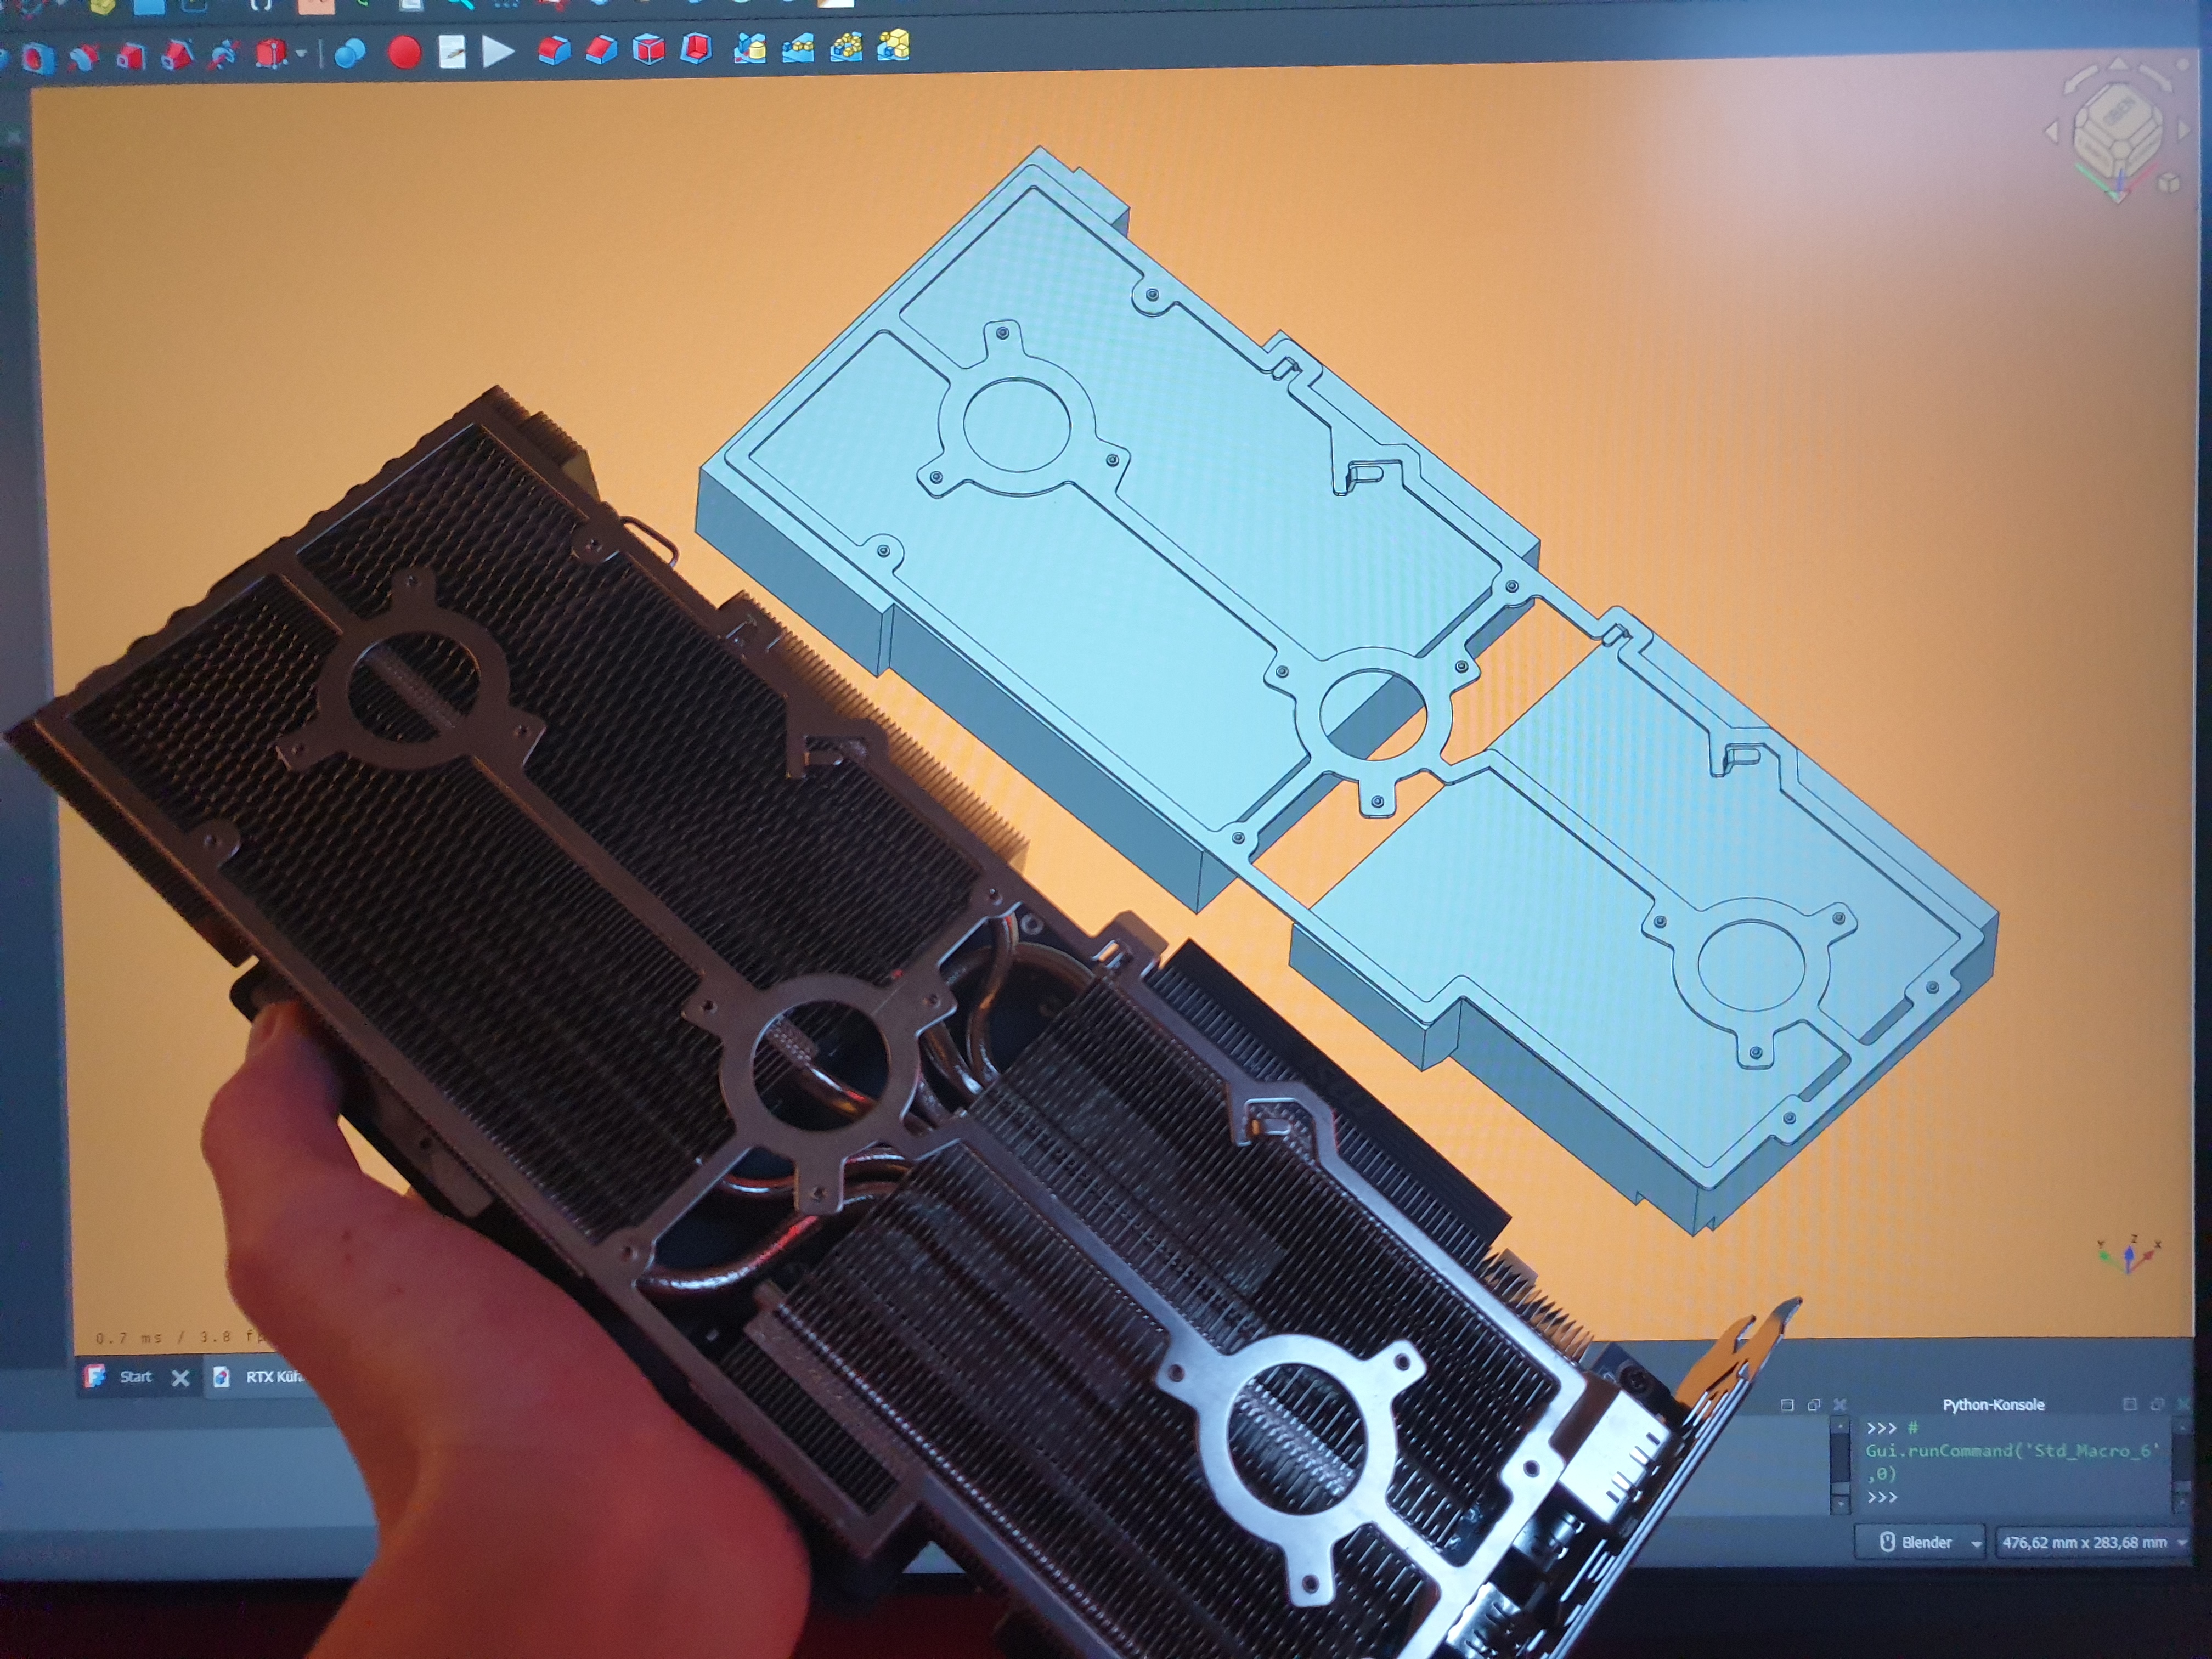Choose the Subtractive Loft tool icon
This screenshot has height=1659, width=2212.
click(x=130, y=55)
